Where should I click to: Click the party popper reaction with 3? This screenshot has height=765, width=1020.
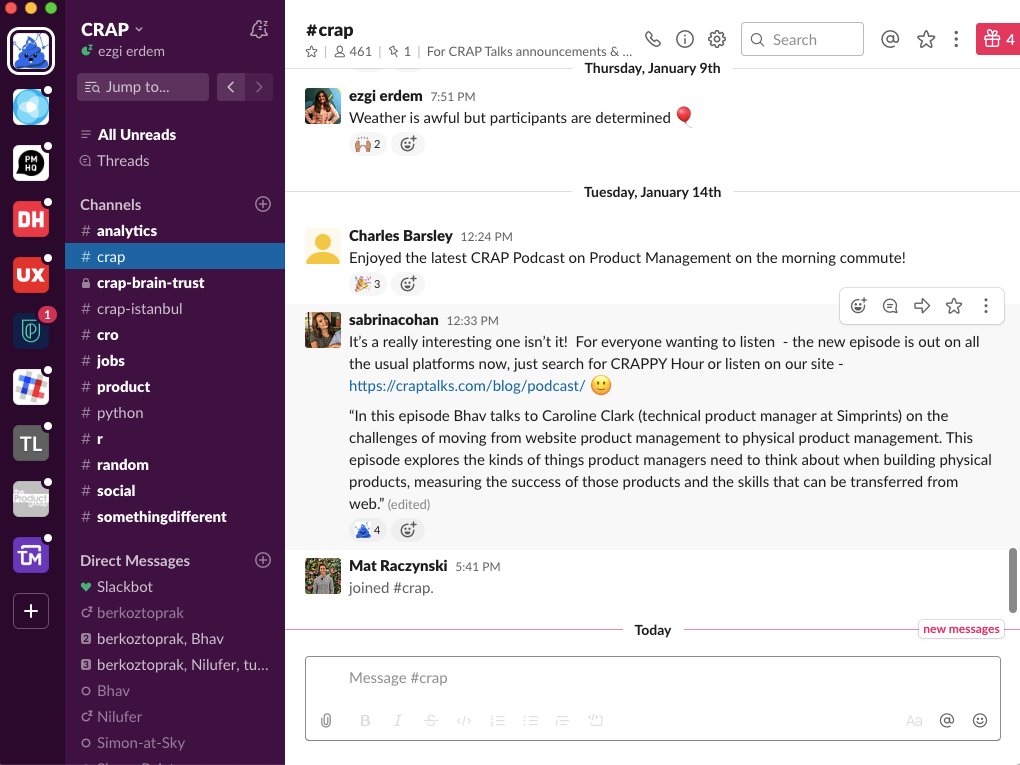[368, 284]
